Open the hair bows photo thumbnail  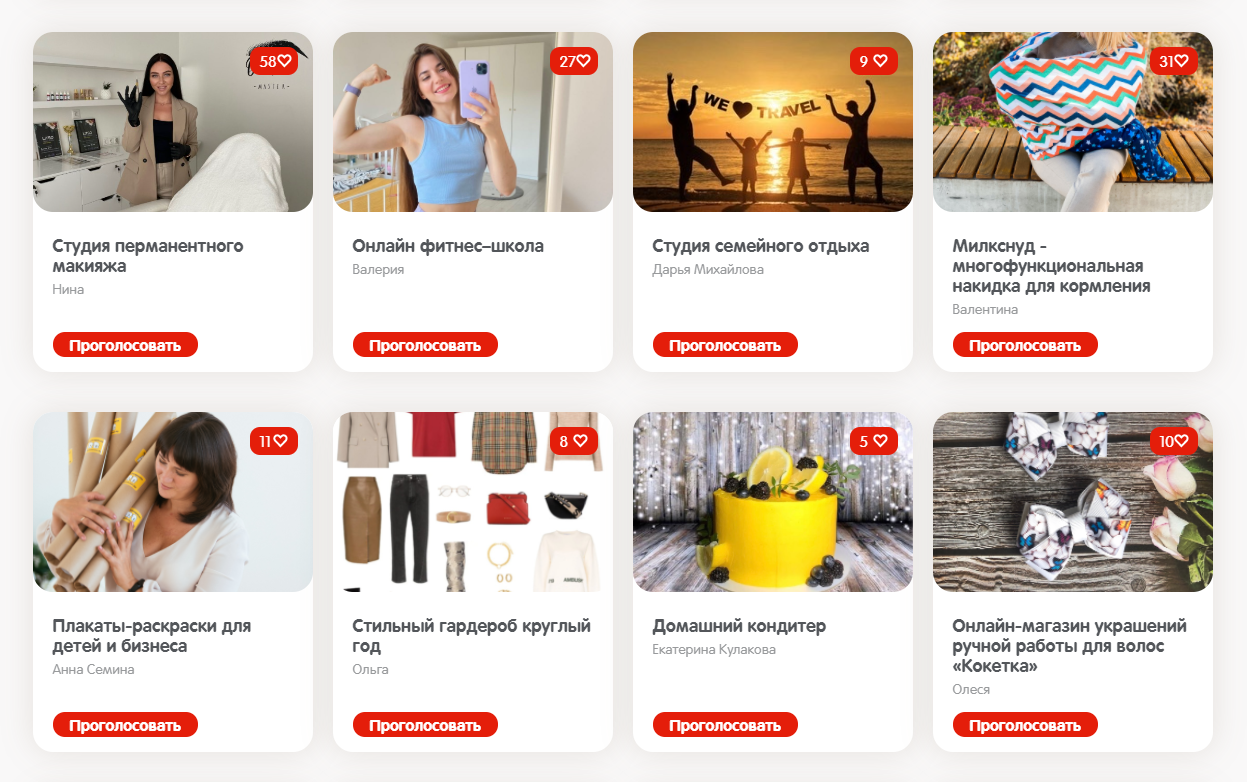1073,502
